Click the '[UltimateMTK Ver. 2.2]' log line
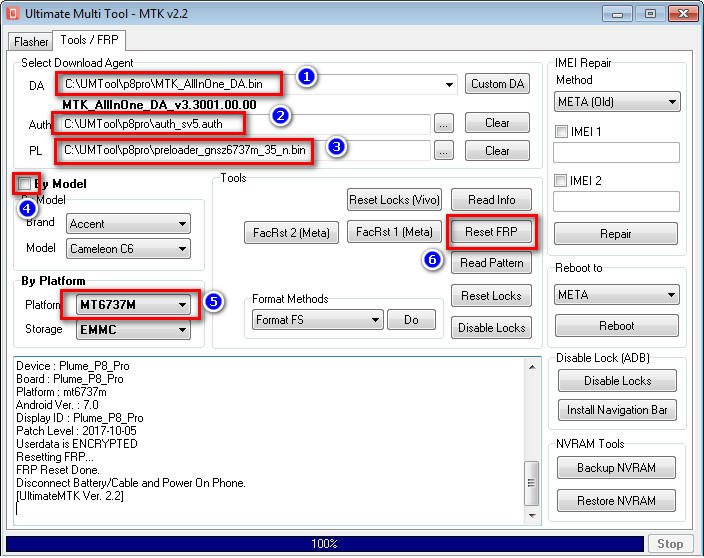This screenshot has height=558, width=704. pyautogui.click(x=70, y=496)
